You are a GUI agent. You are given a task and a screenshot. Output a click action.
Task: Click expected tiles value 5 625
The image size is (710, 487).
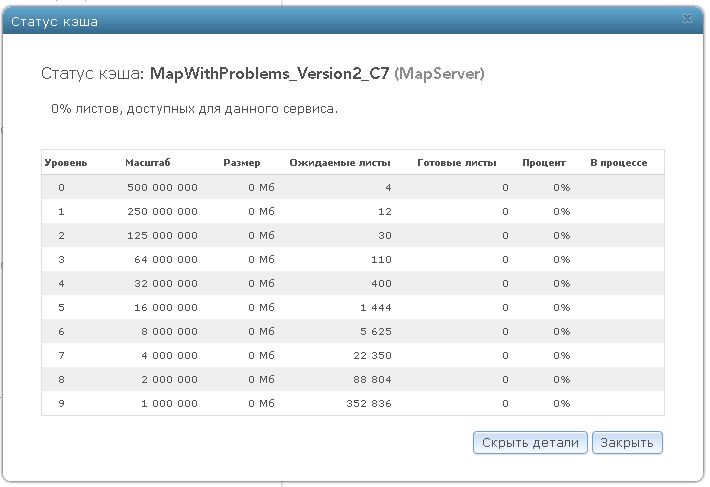pyautogui.click(x=376, y=331)
